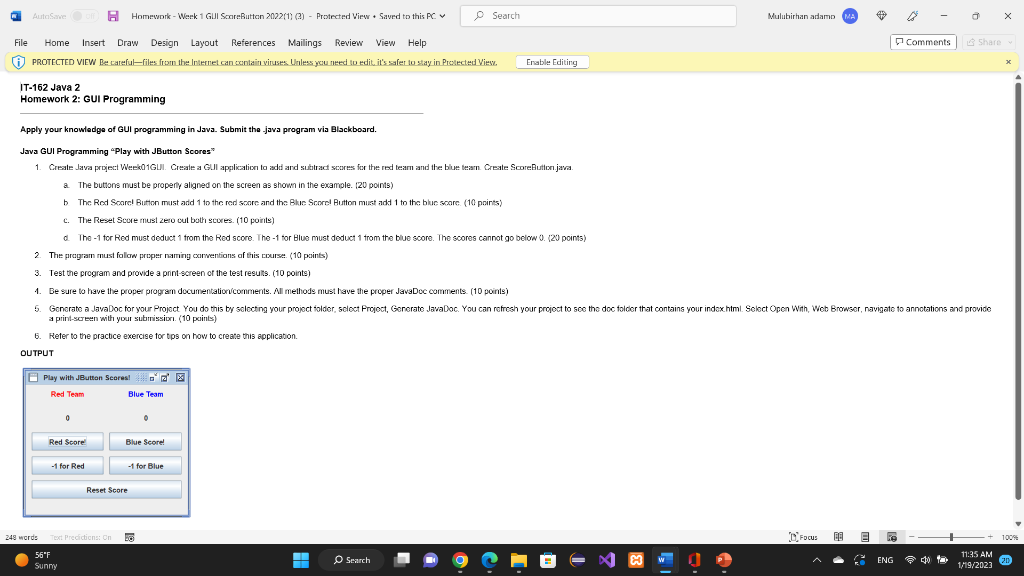Image resolution: width=1024 pixels, height=576 pixels.
Task: Click the Editing pen icon near top right
Action: tap(913, 15)
